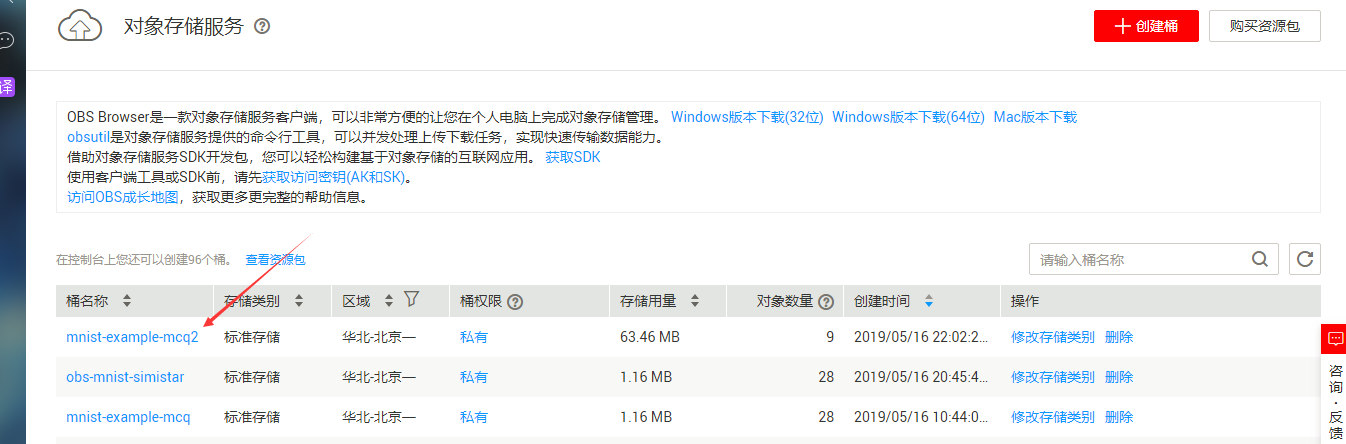This screenshot has height=444, width=1346.
Task: Select 2019/05/16 22:02 creation time cell
Action: coord(921,337)
